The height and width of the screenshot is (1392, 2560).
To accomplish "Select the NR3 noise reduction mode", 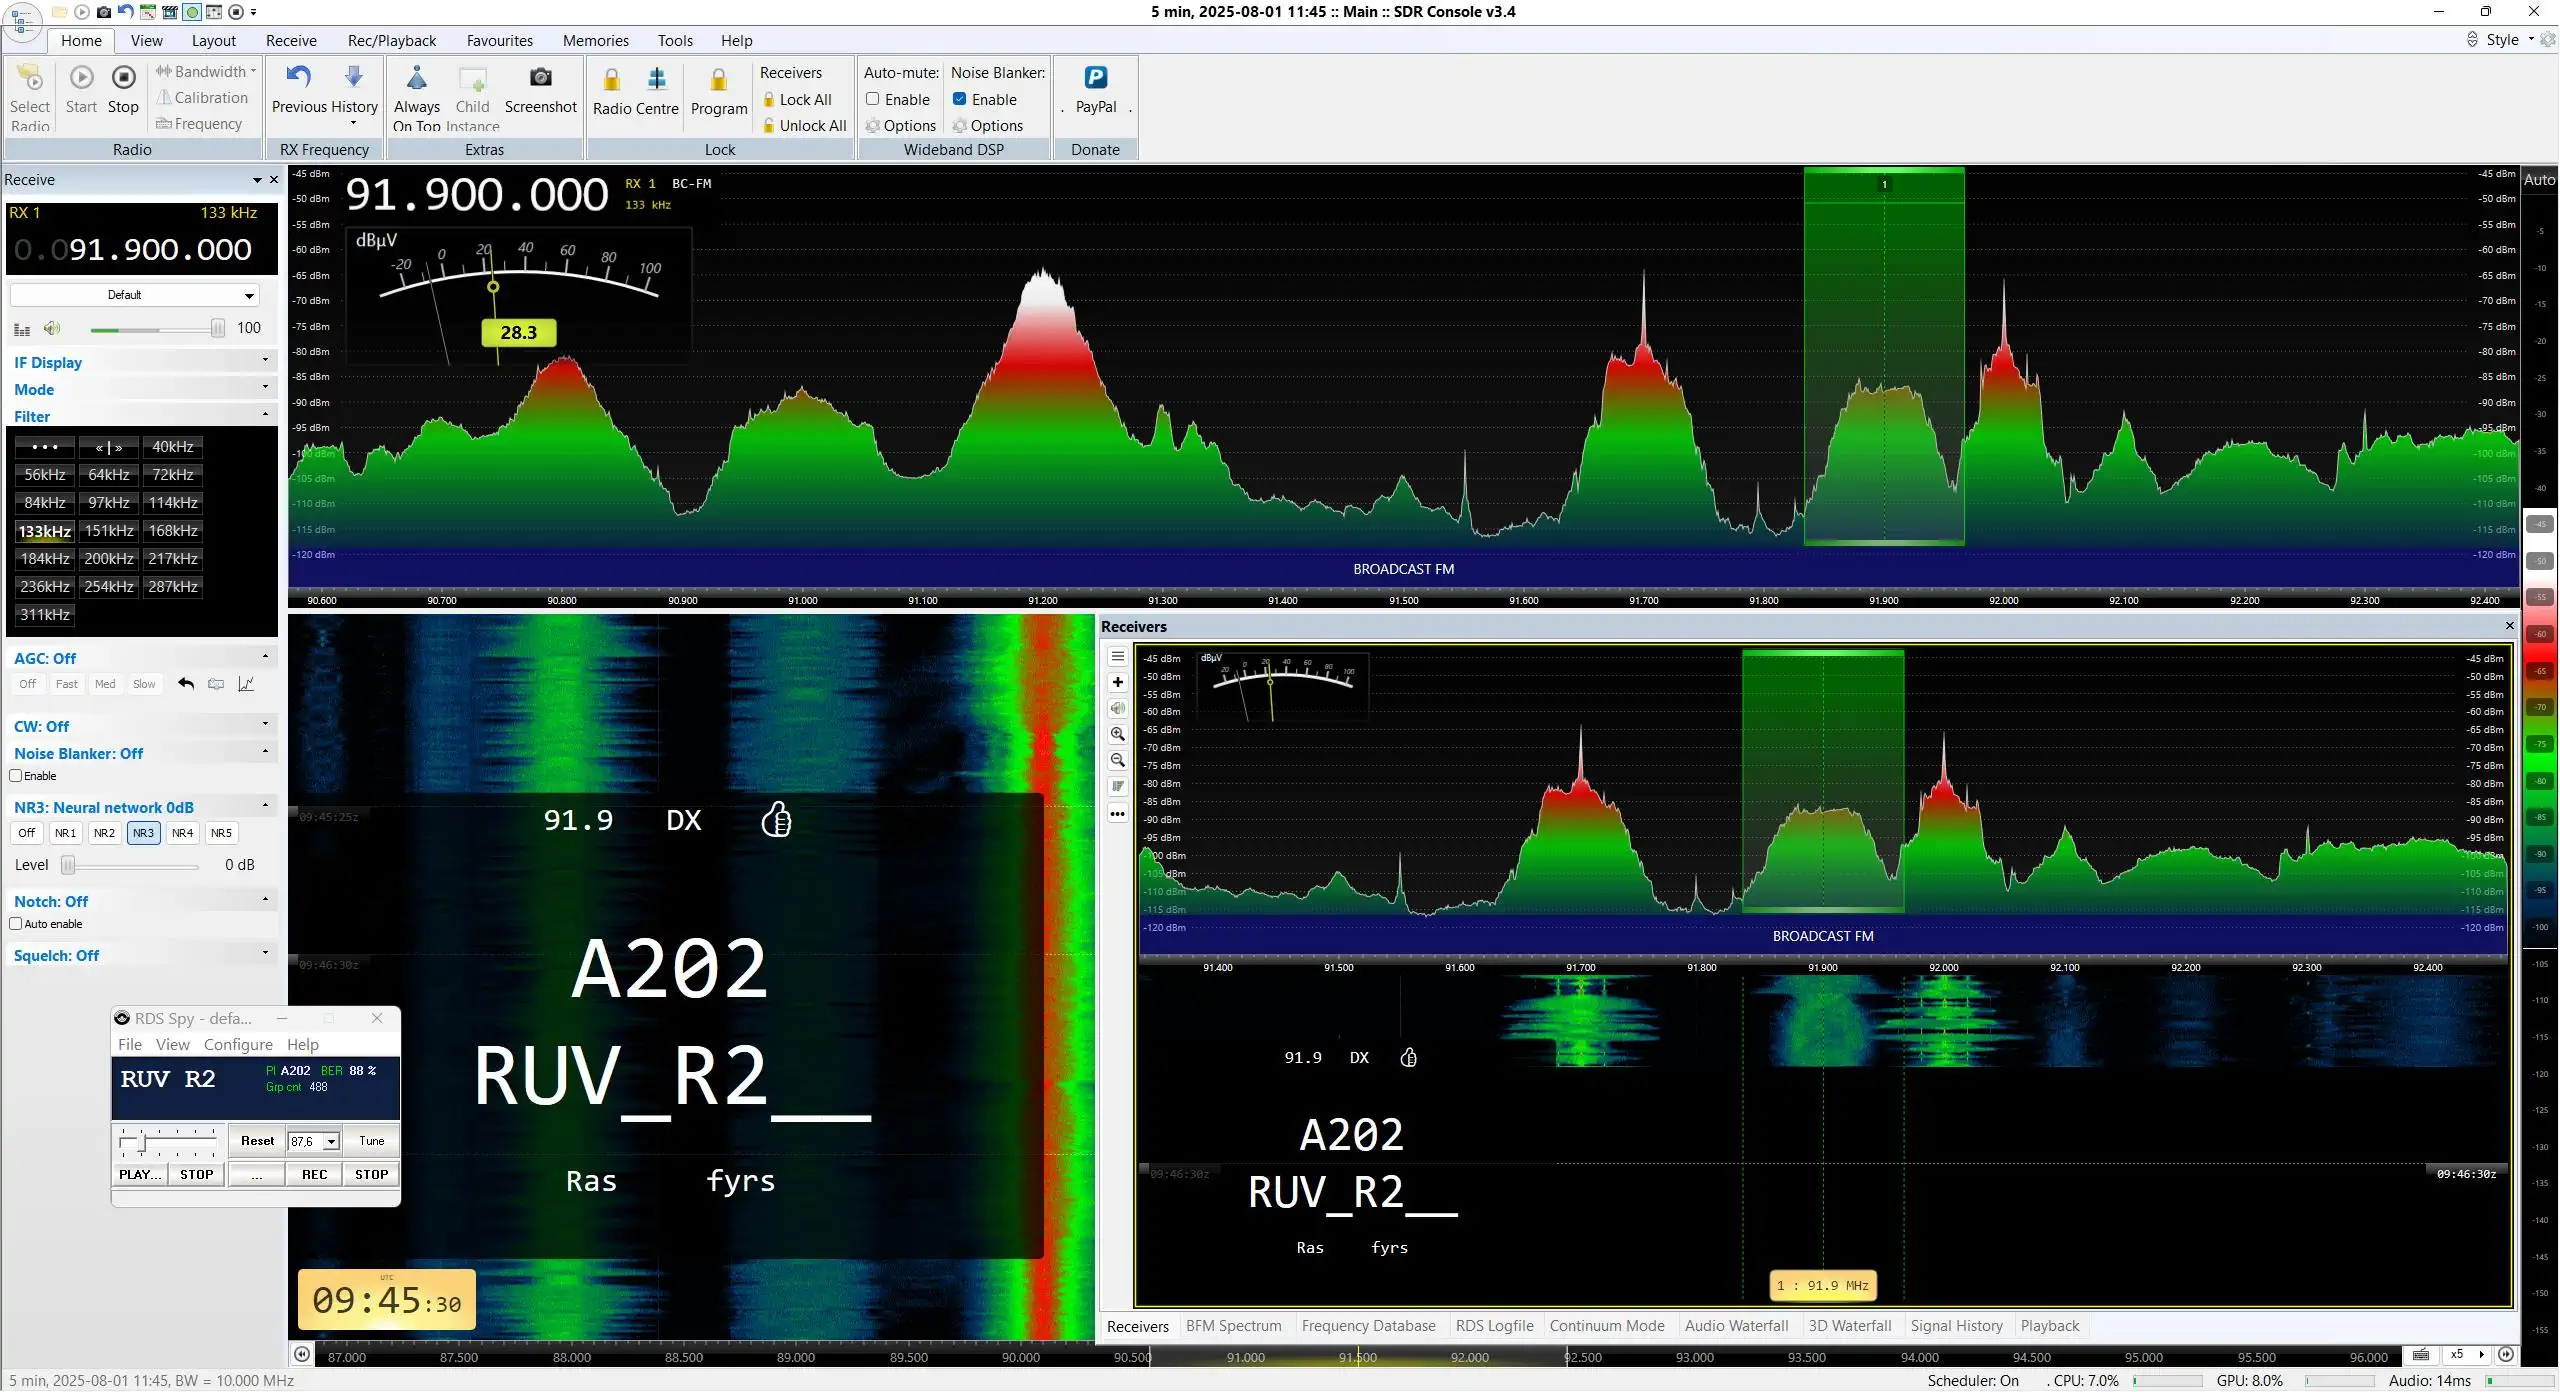I will click(143, 833).
